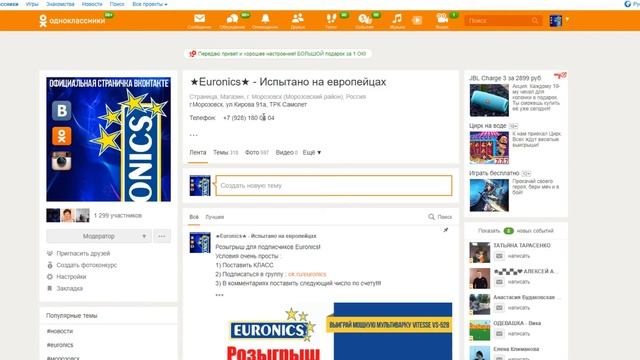Image resolution: width=640 pixels, height=360 pixels.
Task: Expand the profile avatar dropdown arrow
Action: [567, 19]
